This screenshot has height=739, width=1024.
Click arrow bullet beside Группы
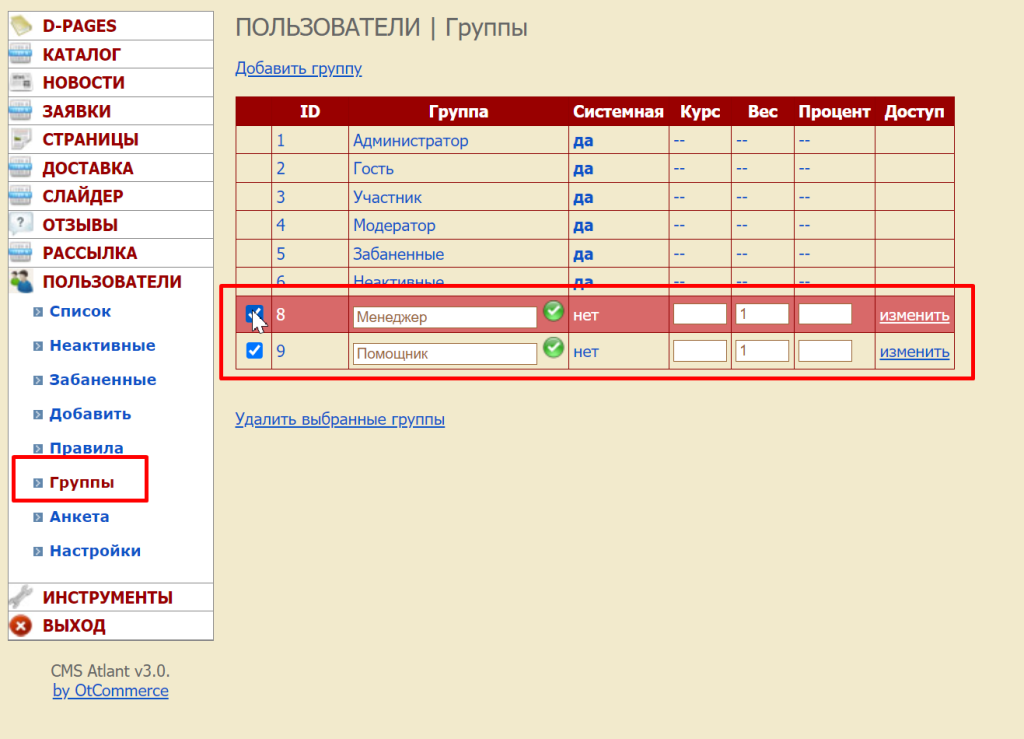tap(38, 483)
